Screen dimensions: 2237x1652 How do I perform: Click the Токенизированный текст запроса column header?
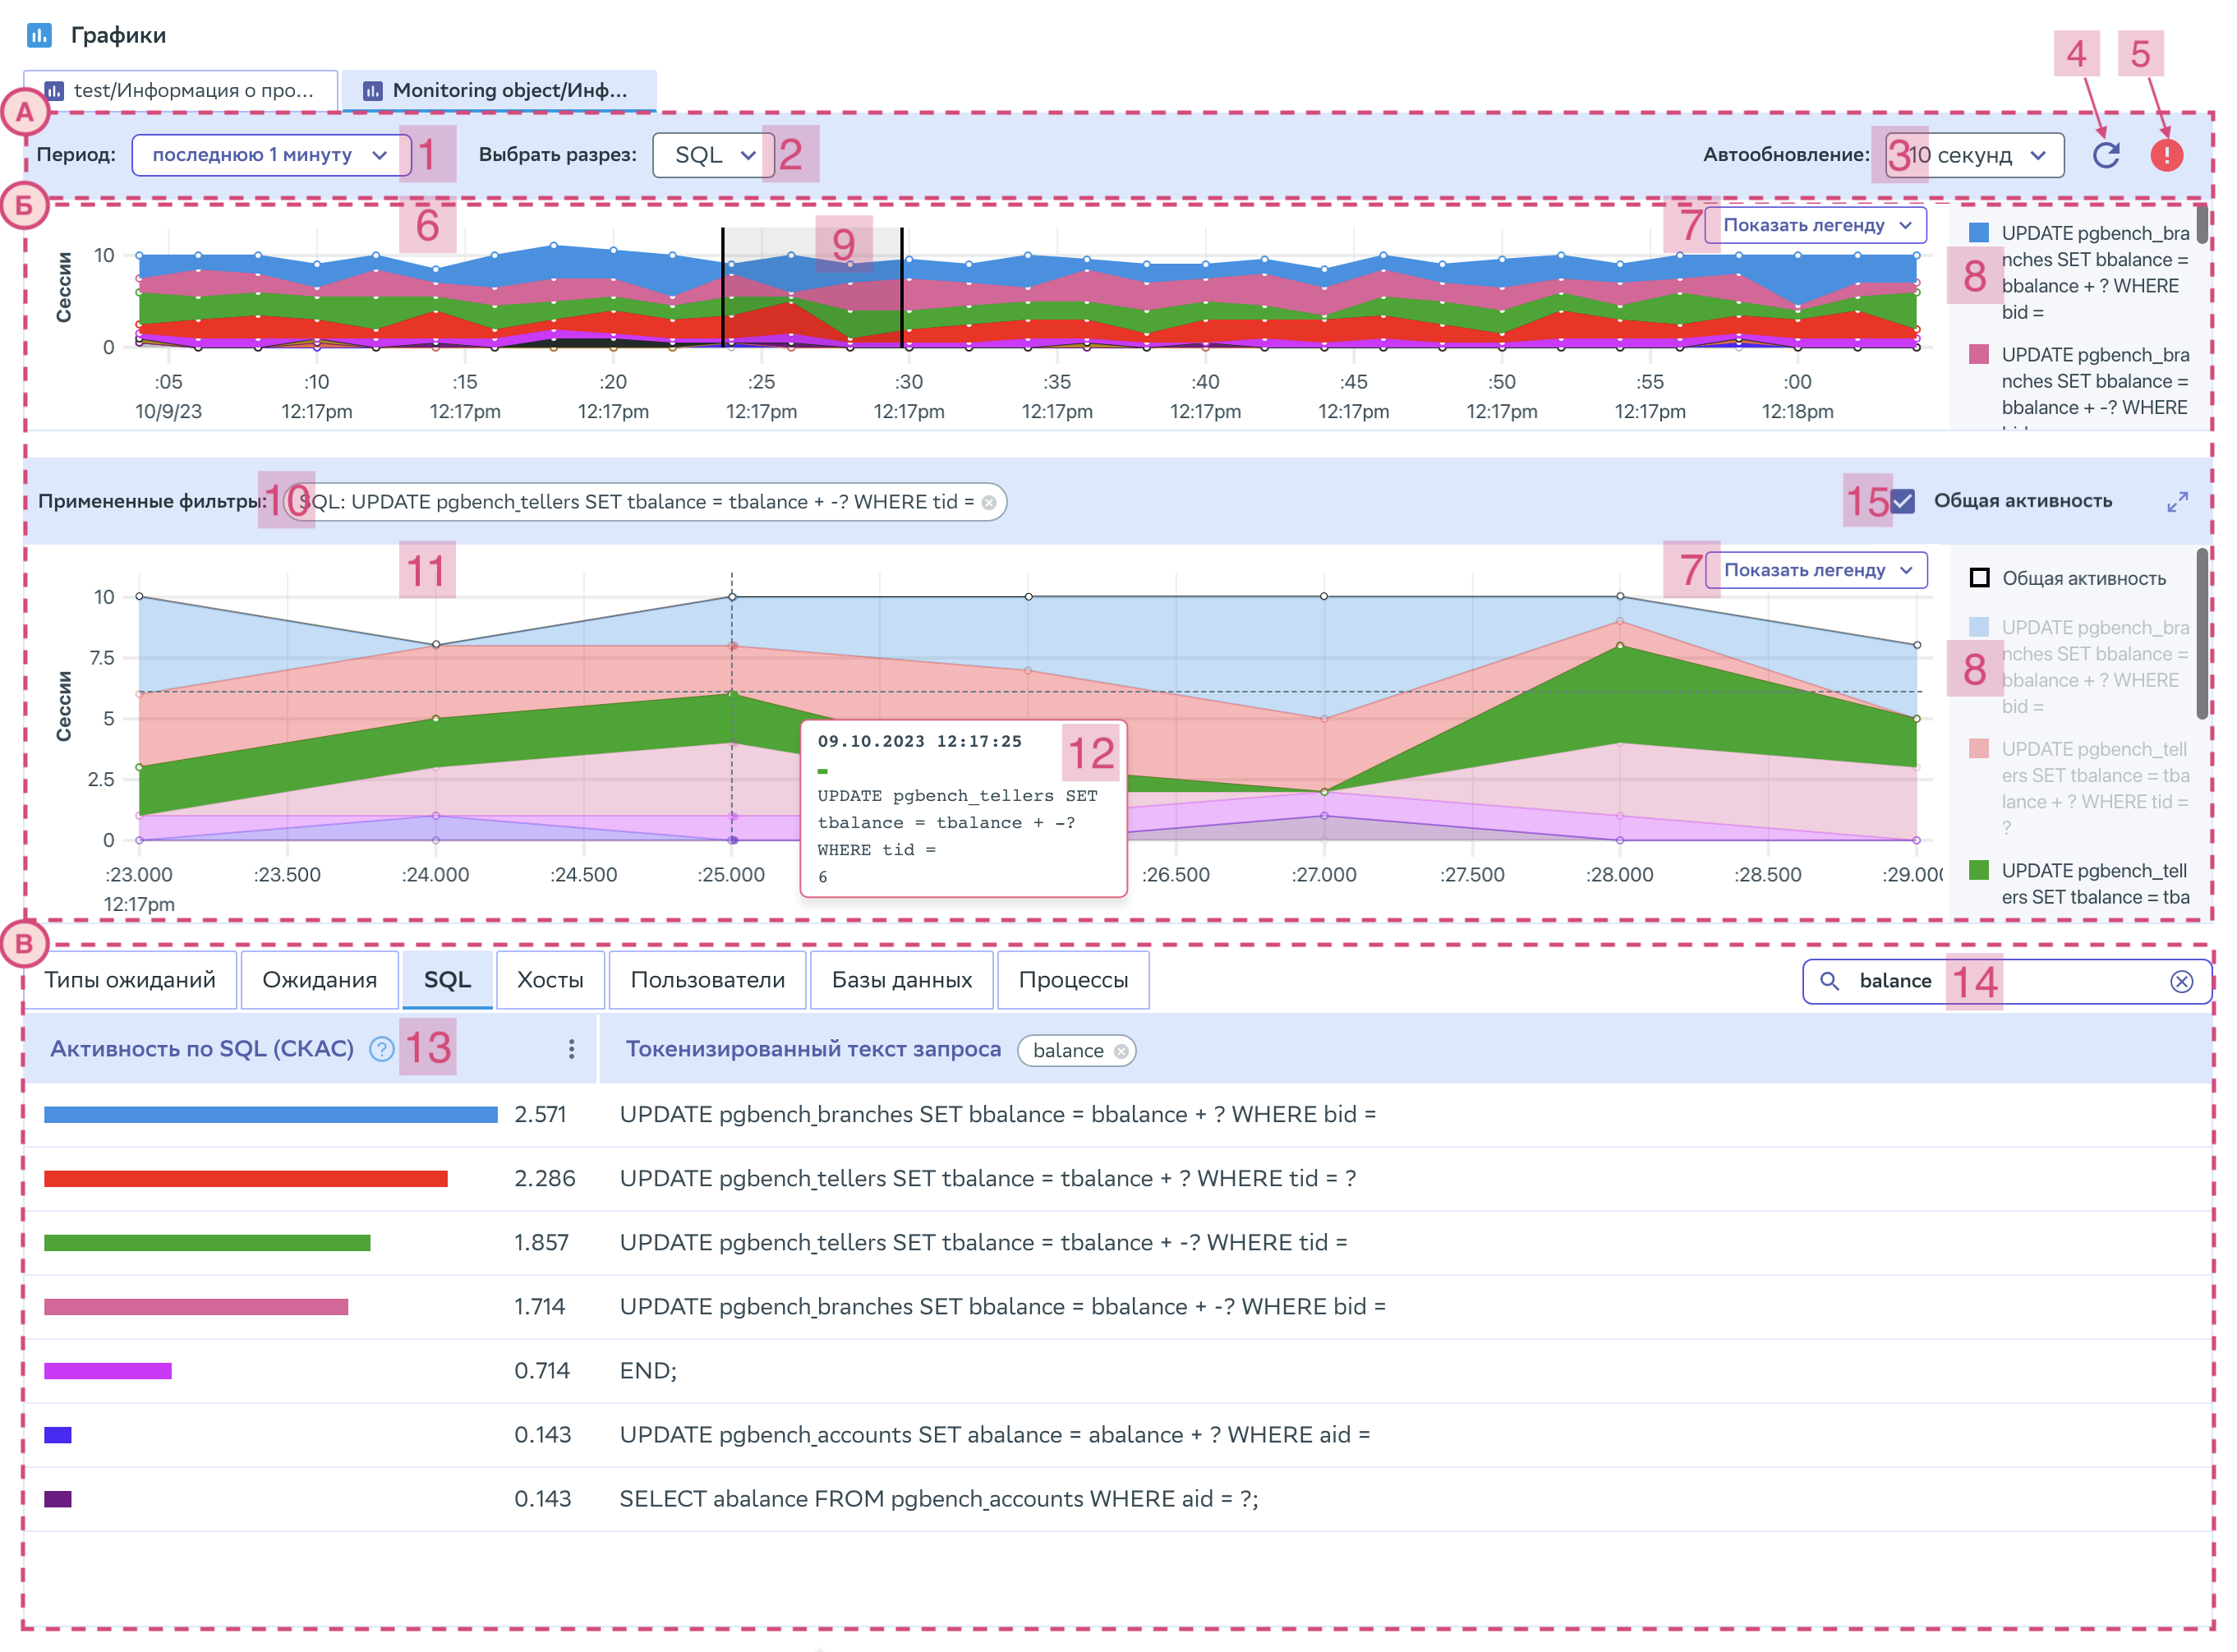coord(812,1049)
